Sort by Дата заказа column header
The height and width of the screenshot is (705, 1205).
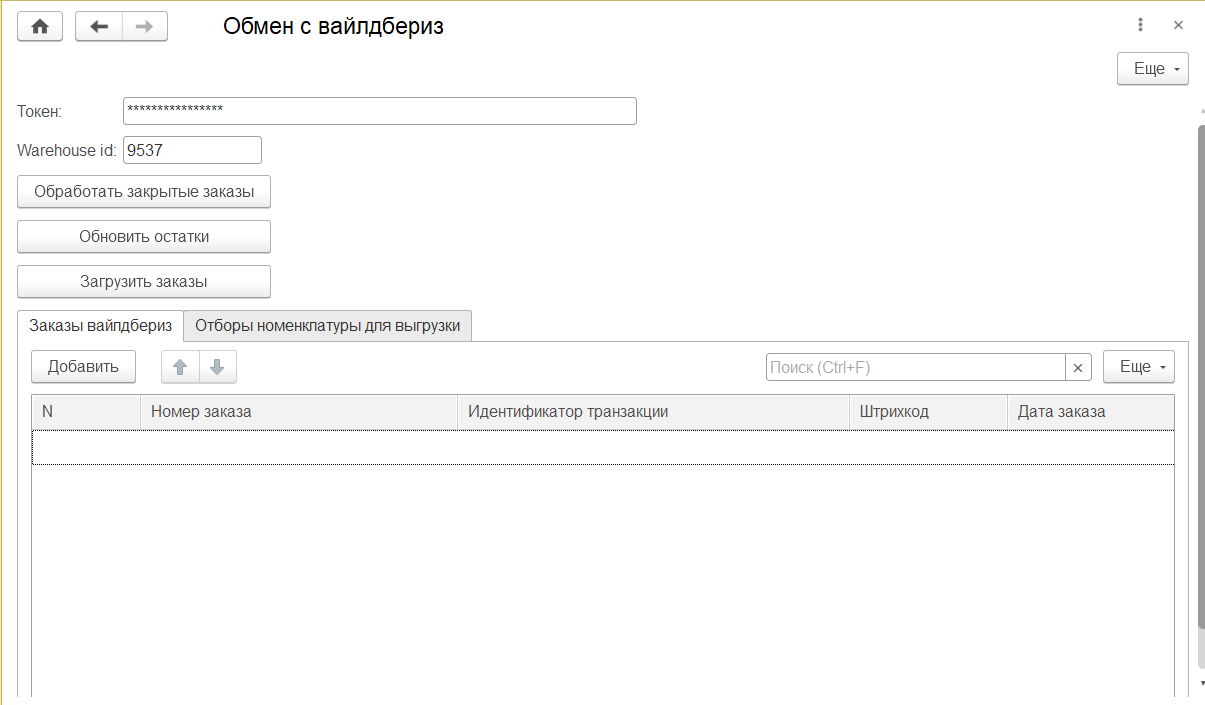click(1091, 412)
